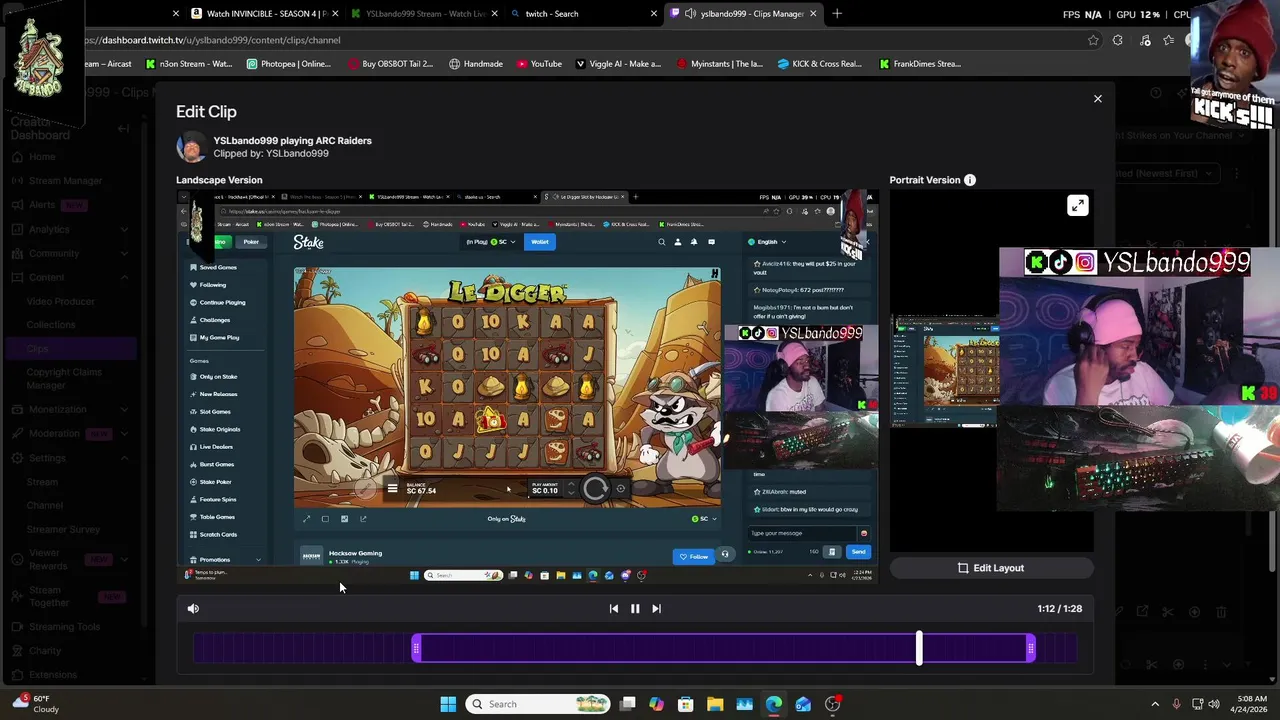This screenshot has height=720, width=1280.
Task: Open Outlook from the taskbar
Action: tap(803, 704)
